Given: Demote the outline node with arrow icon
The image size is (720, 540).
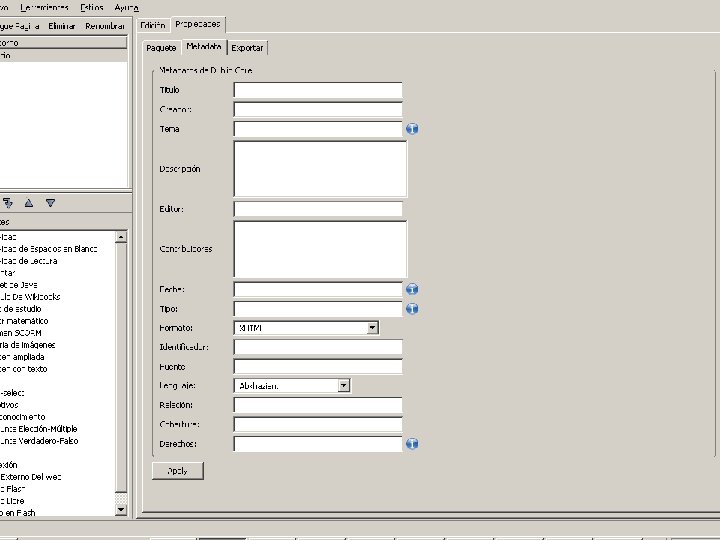Looking at the screenshot, I should coord(8,202).
